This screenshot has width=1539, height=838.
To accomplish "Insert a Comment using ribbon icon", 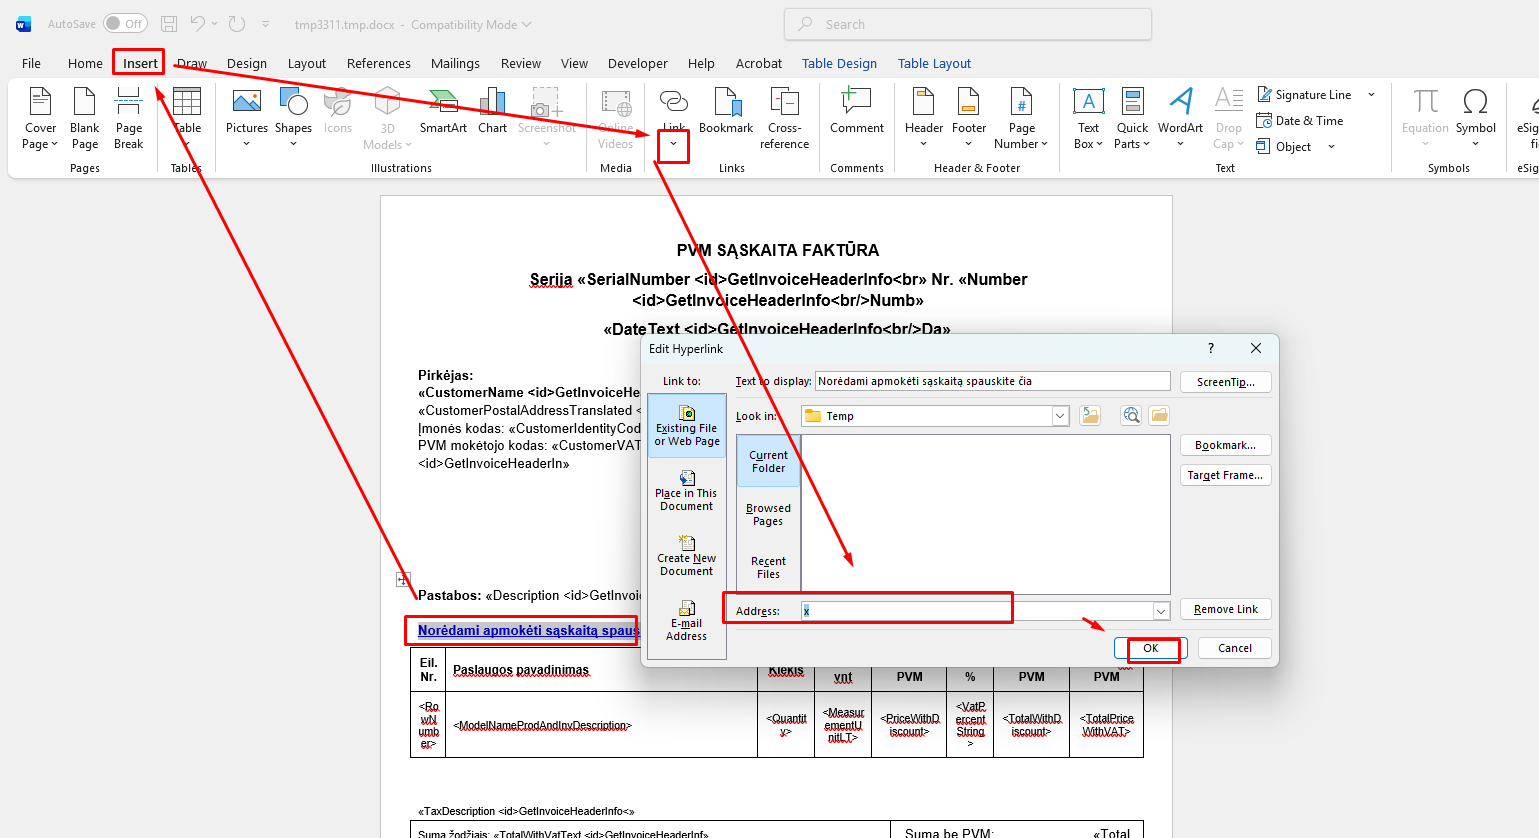I will pos(856,103).
